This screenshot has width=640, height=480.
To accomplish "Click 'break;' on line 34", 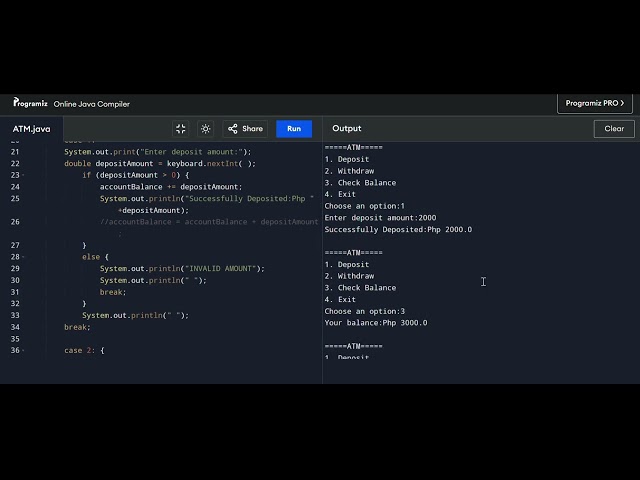I will coord(77,327).
